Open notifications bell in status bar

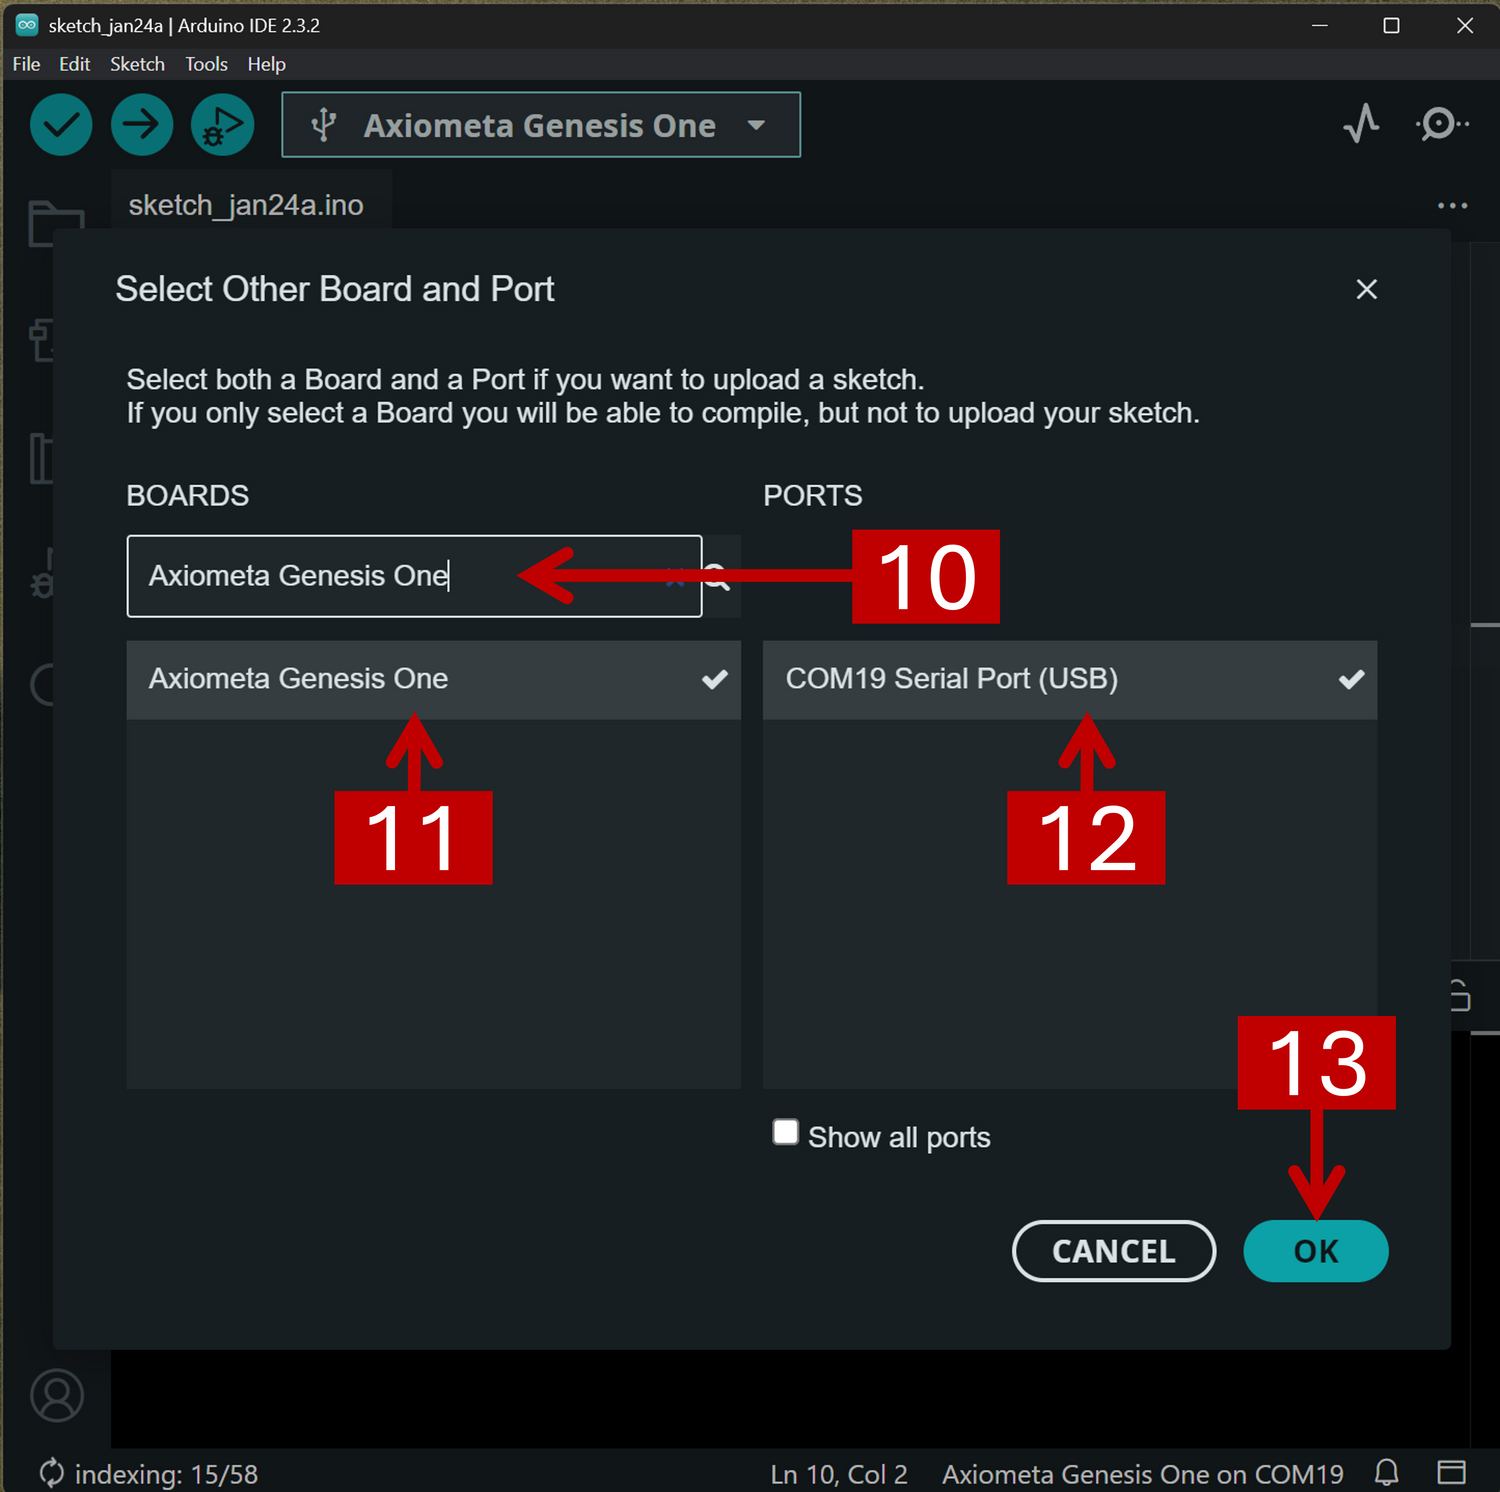(x=1386, y=1472)
